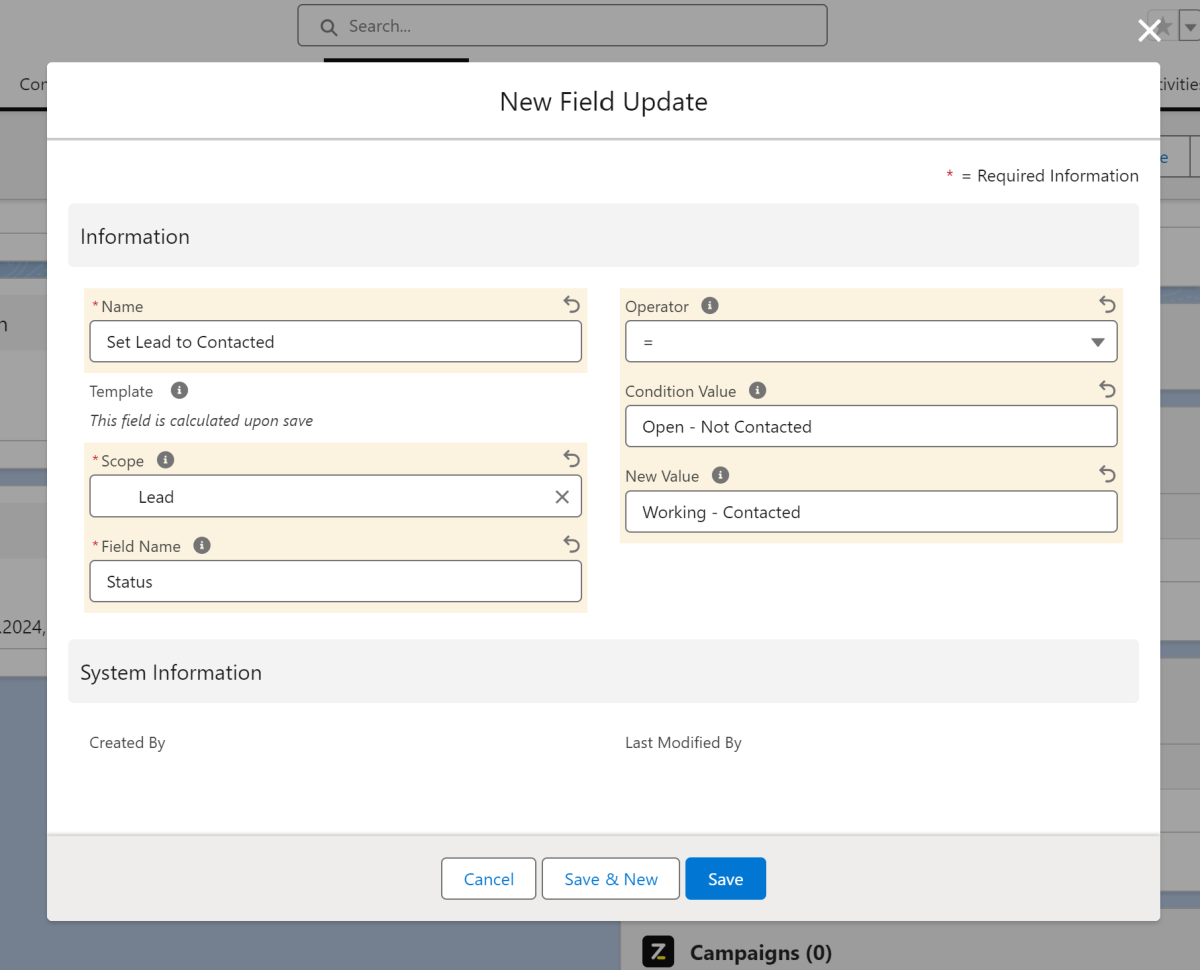Click the undo icon beside Field Name
This screenshot has width=1200, height=970.
tap(571, 544)
